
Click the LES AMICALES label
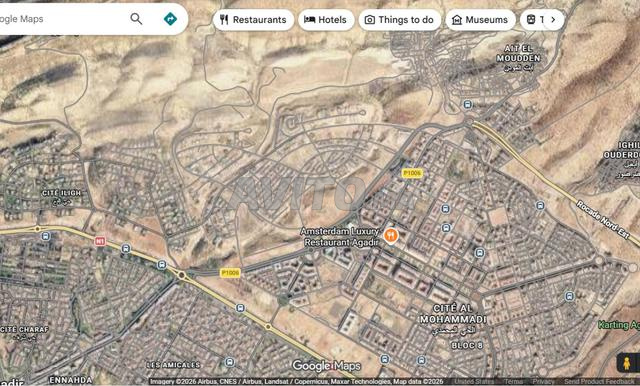pyautogui.click(x=173, y=365)
